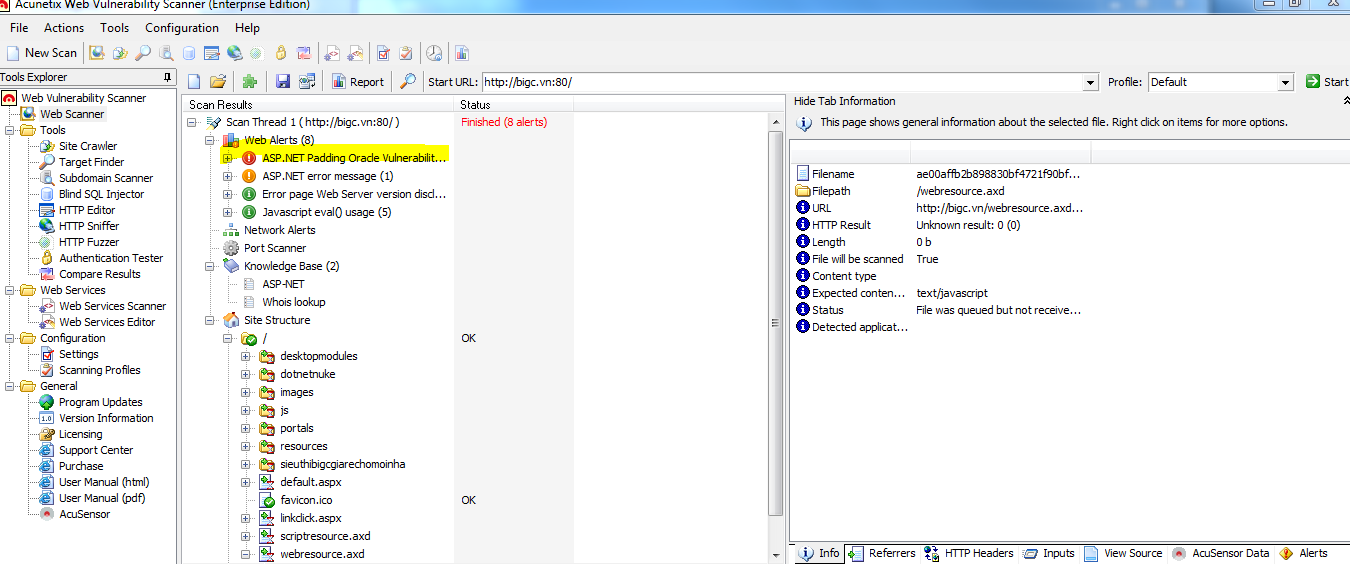Image resolution: width=1350 pixels, height=564 pixels.
Task: Expand ASP.NET error message alert
Action: coord(228,176)
